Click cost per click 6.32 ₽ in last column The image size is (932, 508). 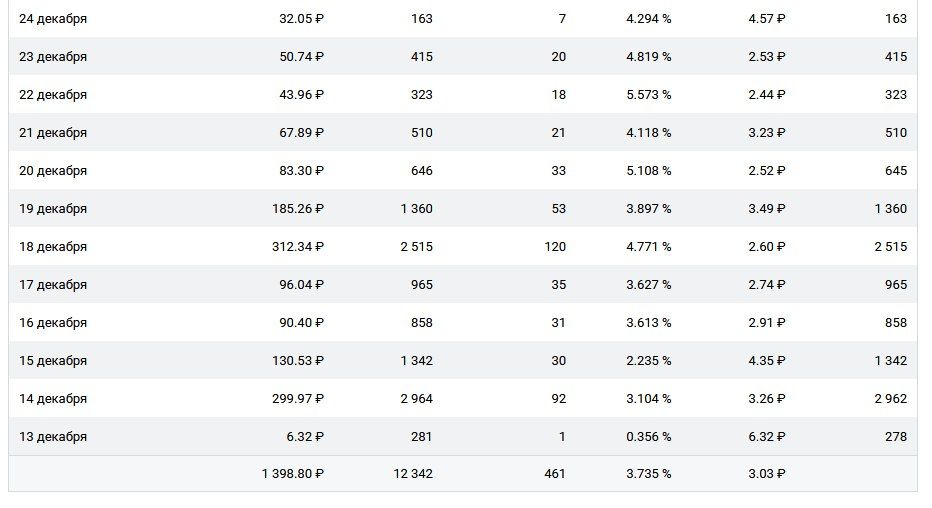(767, 437)
